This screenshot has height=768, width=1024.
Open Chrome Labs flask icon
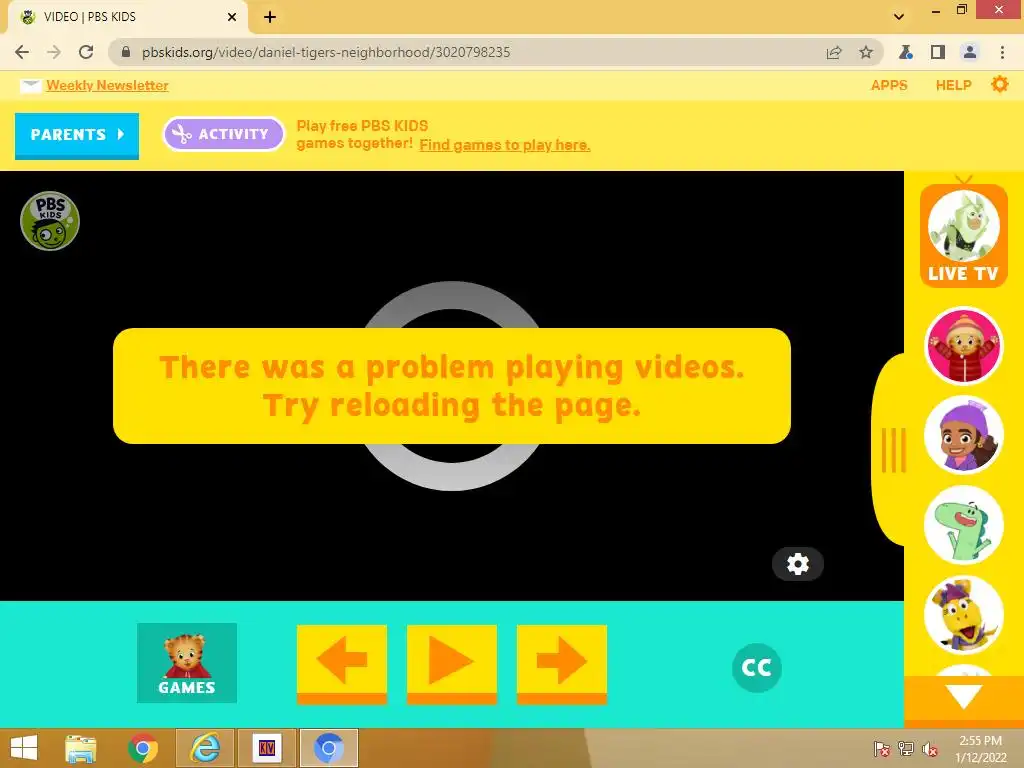point(906,52)
